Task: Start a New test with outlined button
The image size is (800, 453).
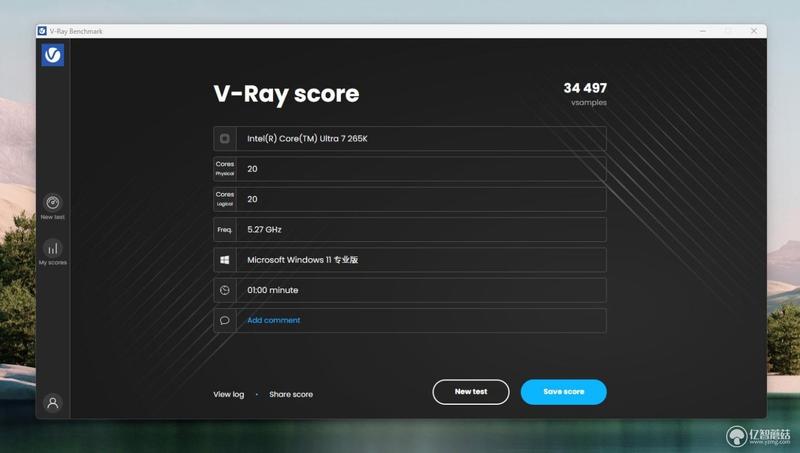Action: pyautogui.click(x=470, y=392)
